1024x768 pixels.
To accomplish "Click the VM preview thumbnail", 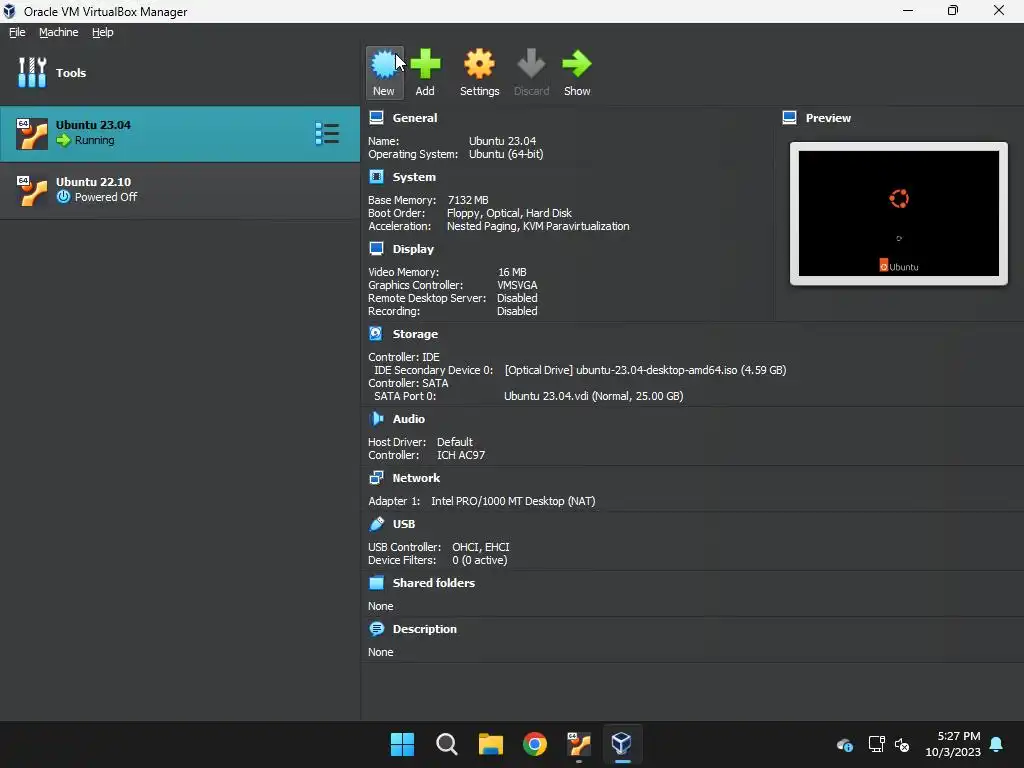I will tap(899, 214).
